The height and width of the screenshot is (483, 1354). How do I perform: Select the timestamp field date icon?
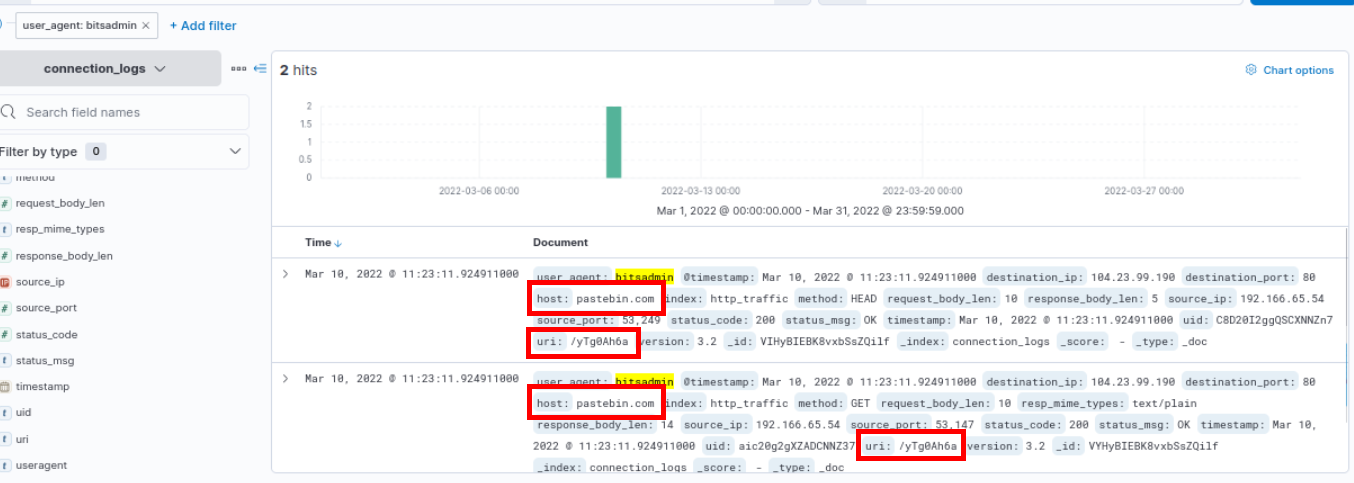click(x=6, y=386)
